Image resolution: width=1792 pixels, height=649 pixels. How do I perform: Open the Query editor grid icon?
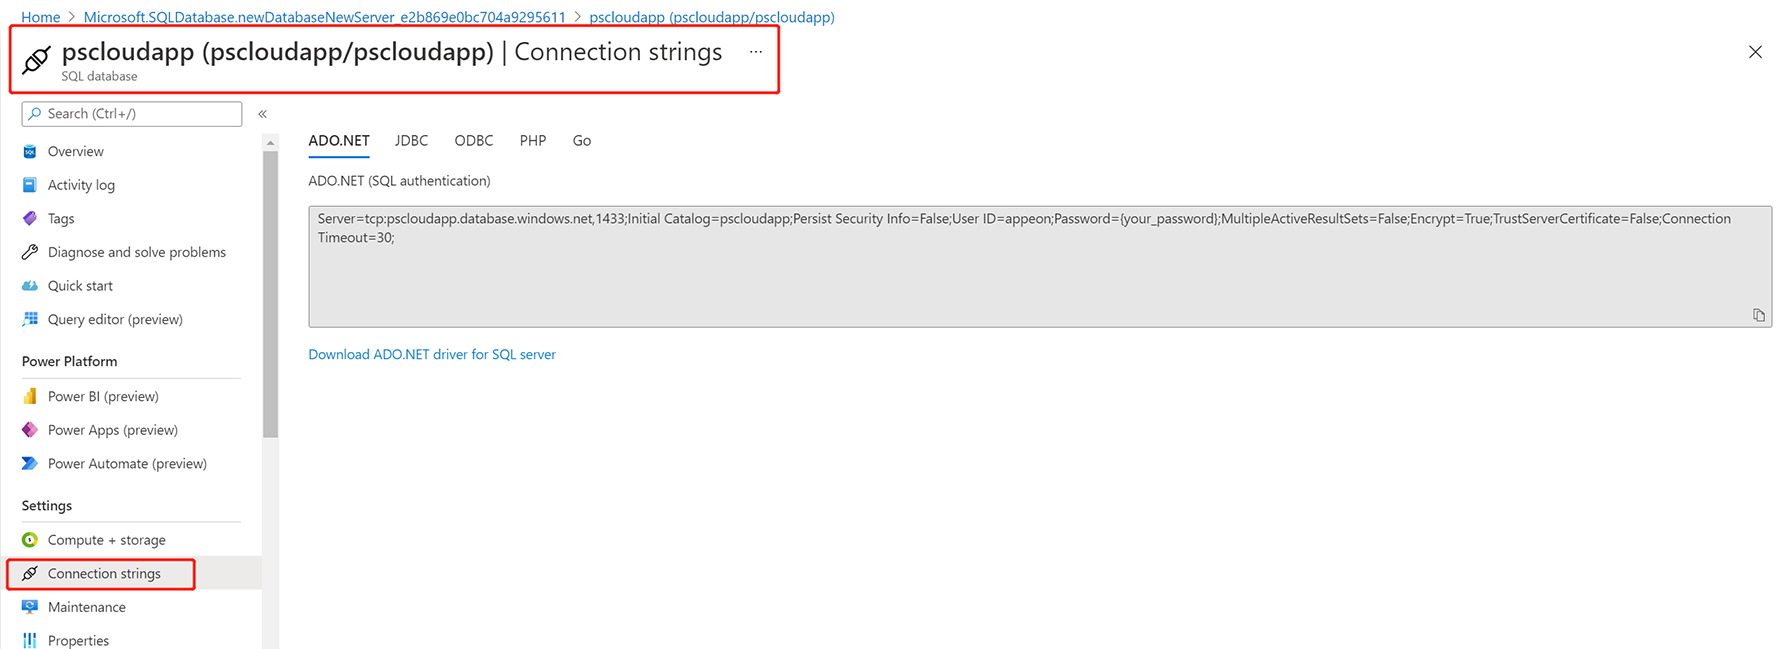click(30, 319)
